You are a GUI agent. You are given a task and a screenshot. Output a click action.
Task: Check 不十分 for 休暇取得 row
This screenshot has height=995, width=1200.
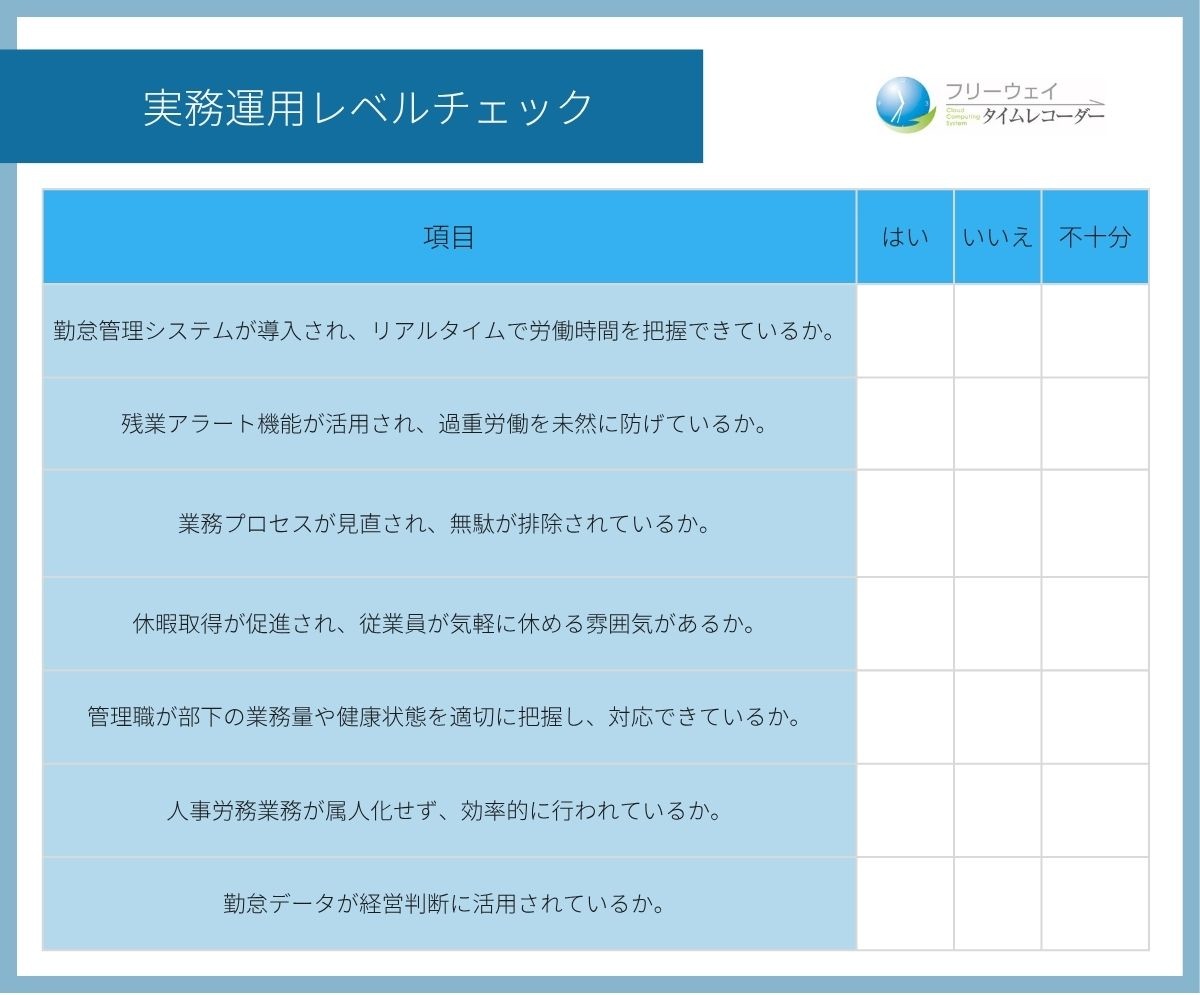pyautogui.click(x=1095, y=624)
